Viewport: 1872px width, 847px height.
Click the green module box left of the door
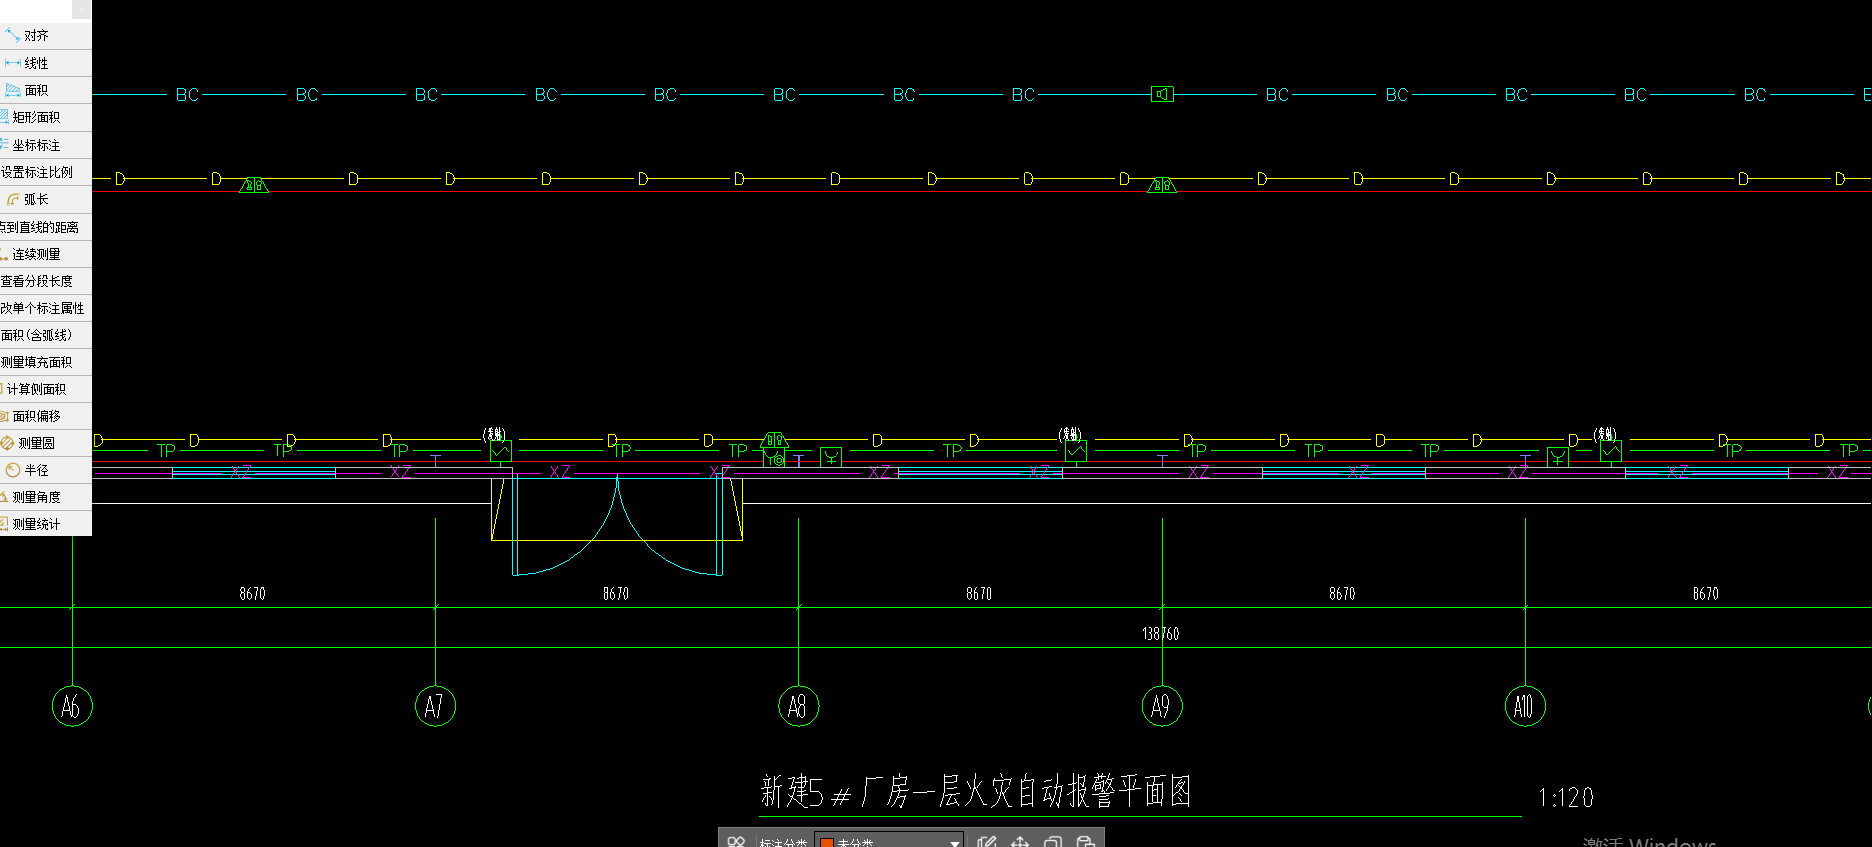(x=501, y=451)
